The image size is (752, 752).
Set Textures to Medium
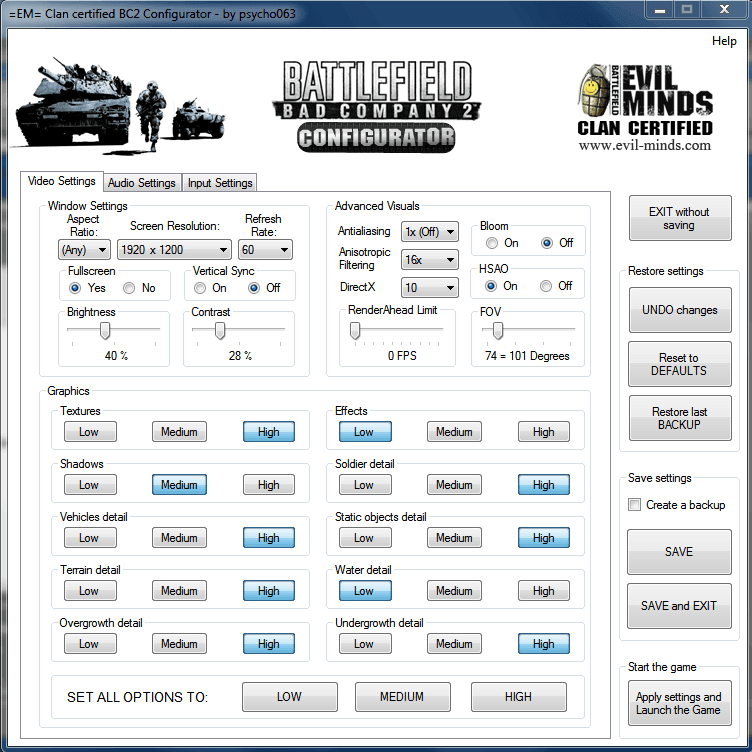[179, 432]
